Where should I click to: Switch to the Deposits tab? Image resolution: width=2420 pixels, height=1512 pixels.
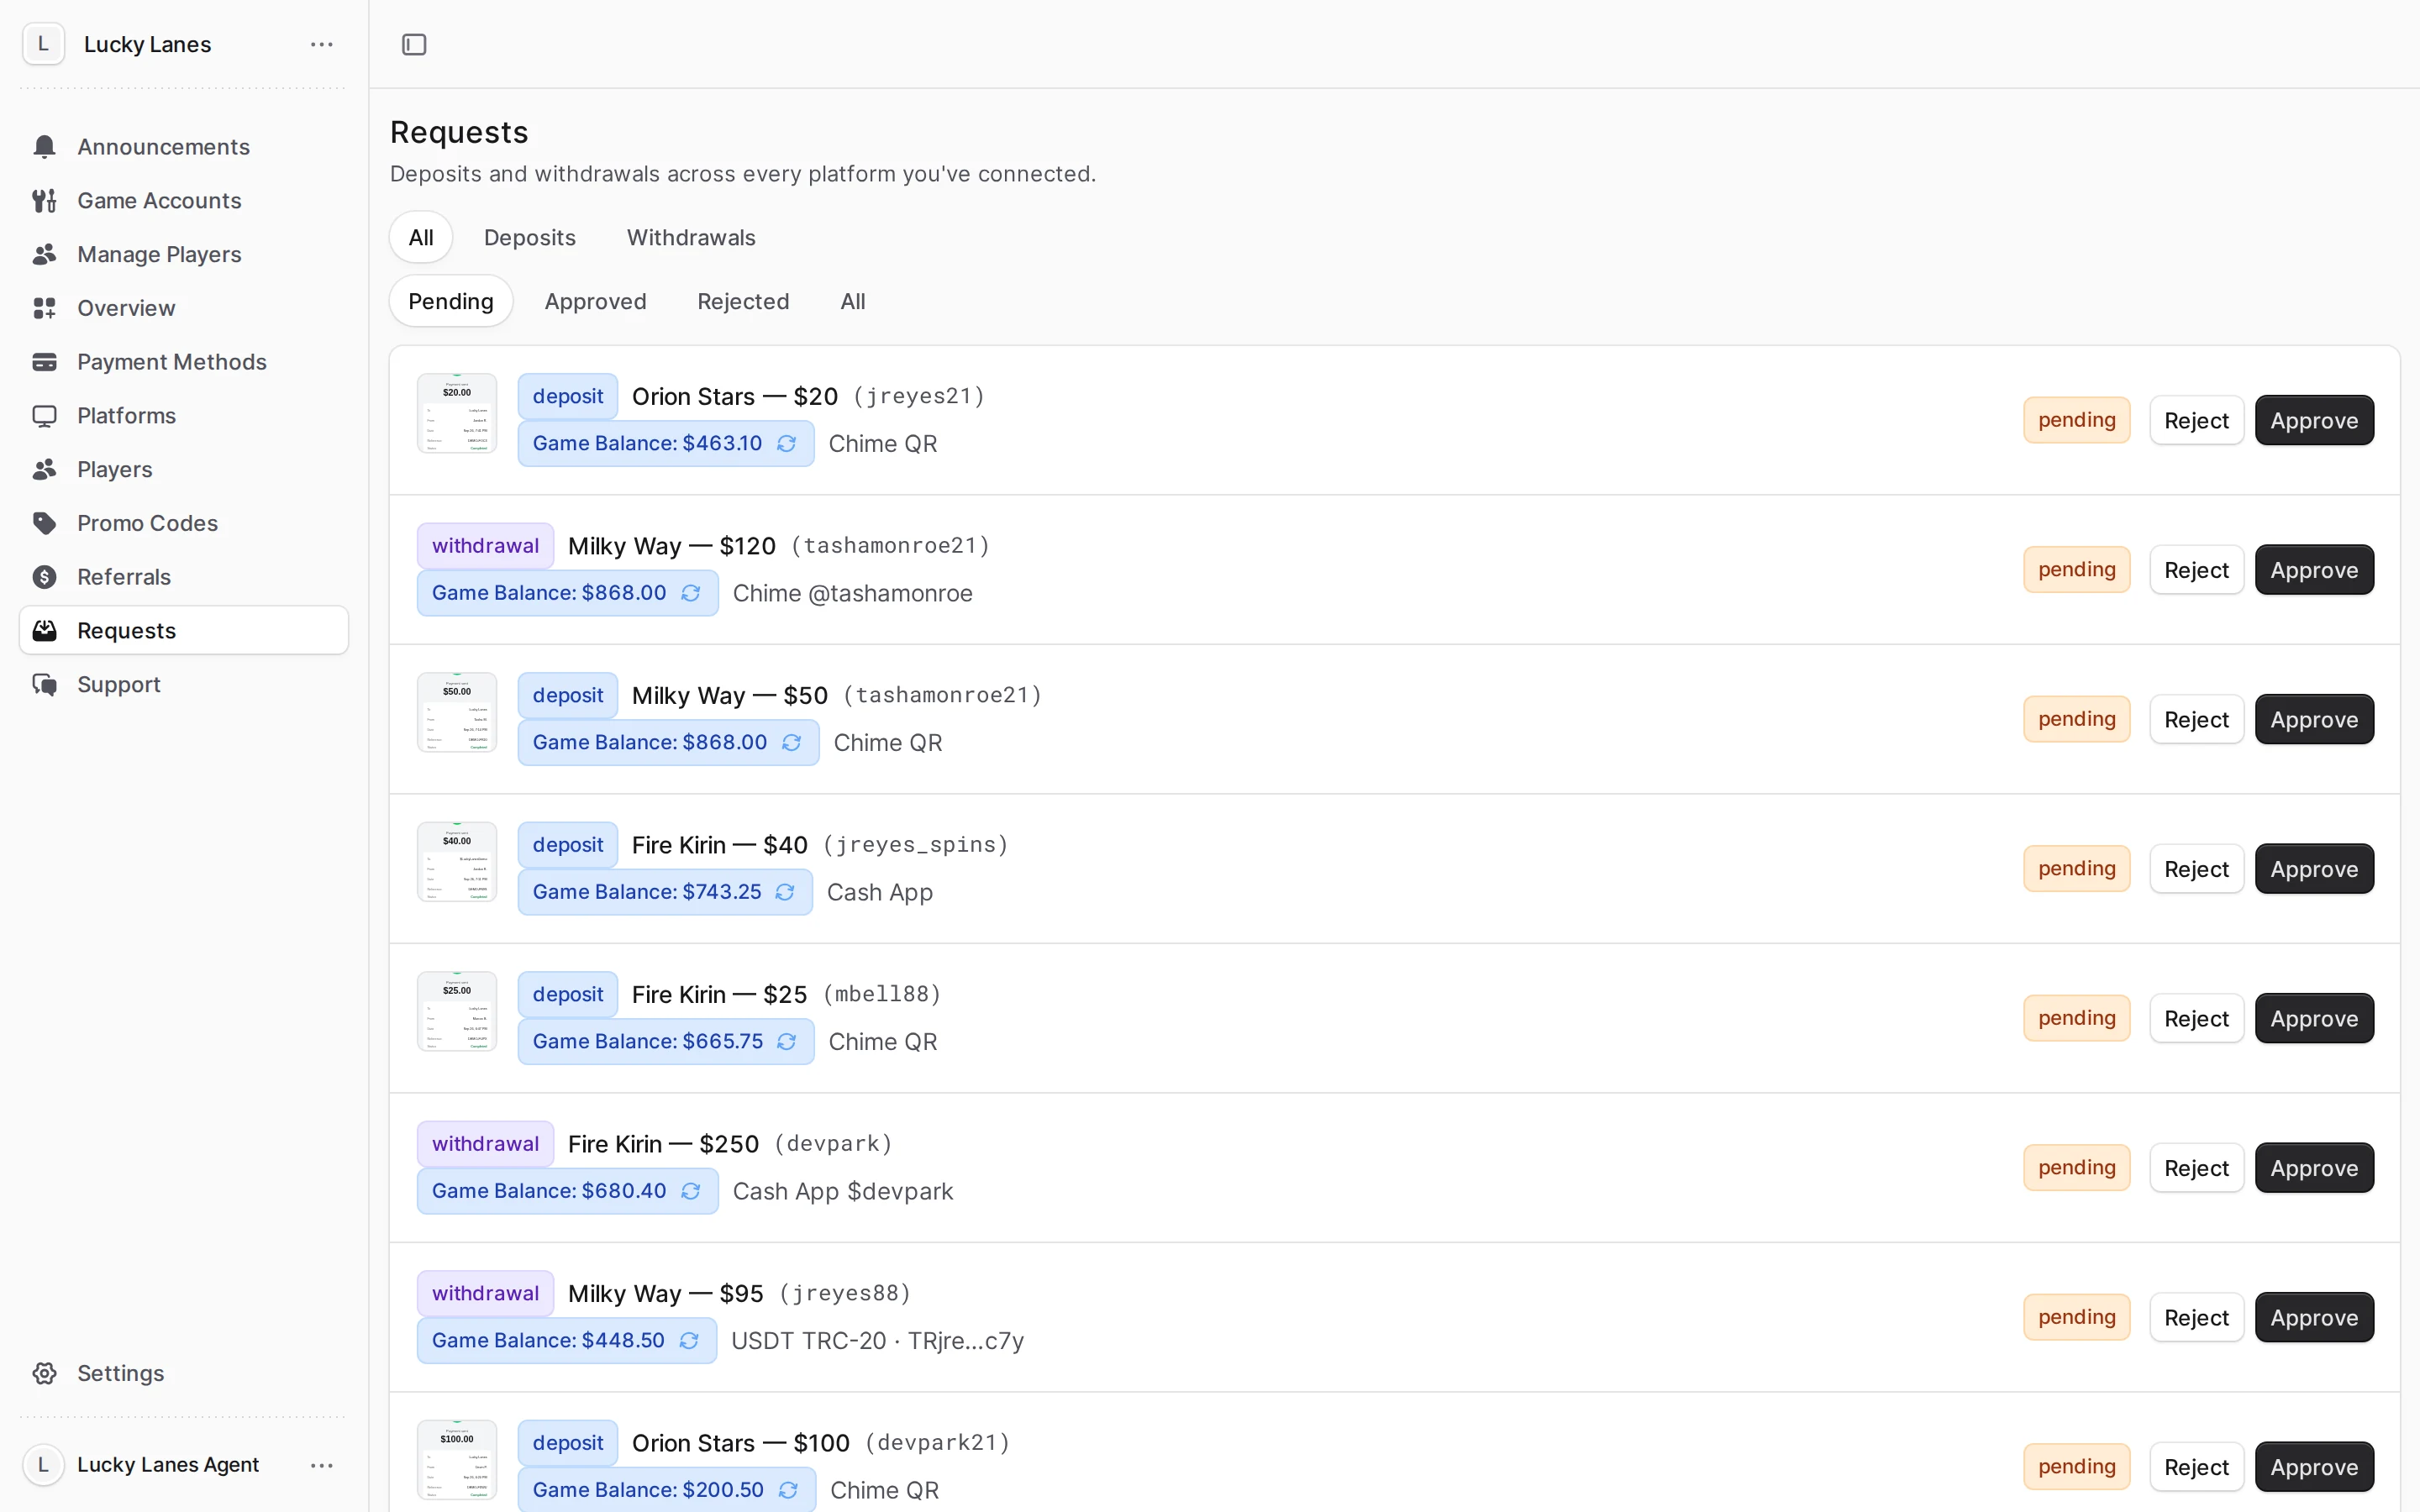pos(530,237)
